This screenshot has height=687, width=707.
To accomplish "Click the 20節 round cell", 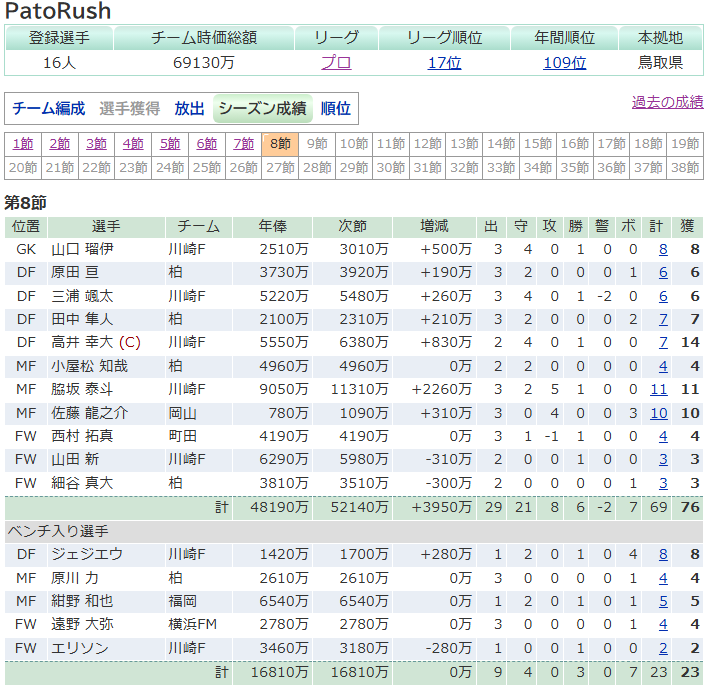I will (23, 168).
